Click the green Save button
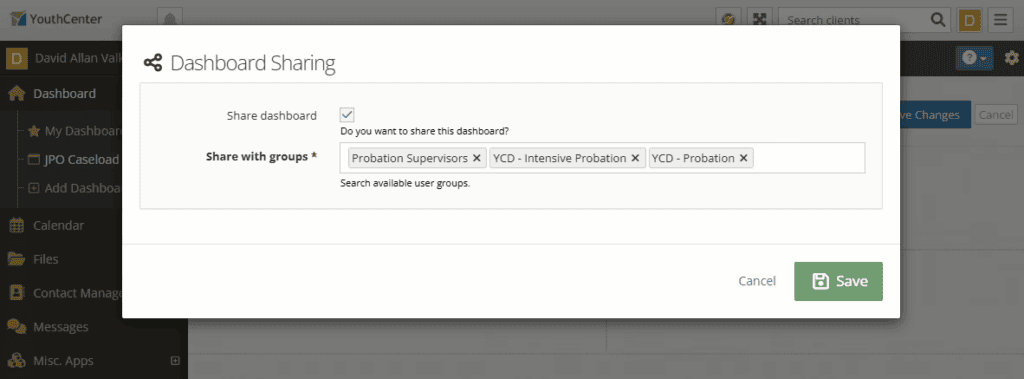1024x379 pixels. 839,282
